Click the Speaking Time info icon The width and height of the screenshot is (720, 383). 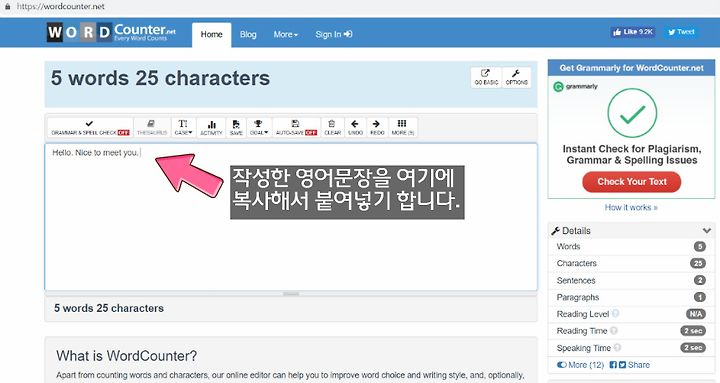coord(617,347)
